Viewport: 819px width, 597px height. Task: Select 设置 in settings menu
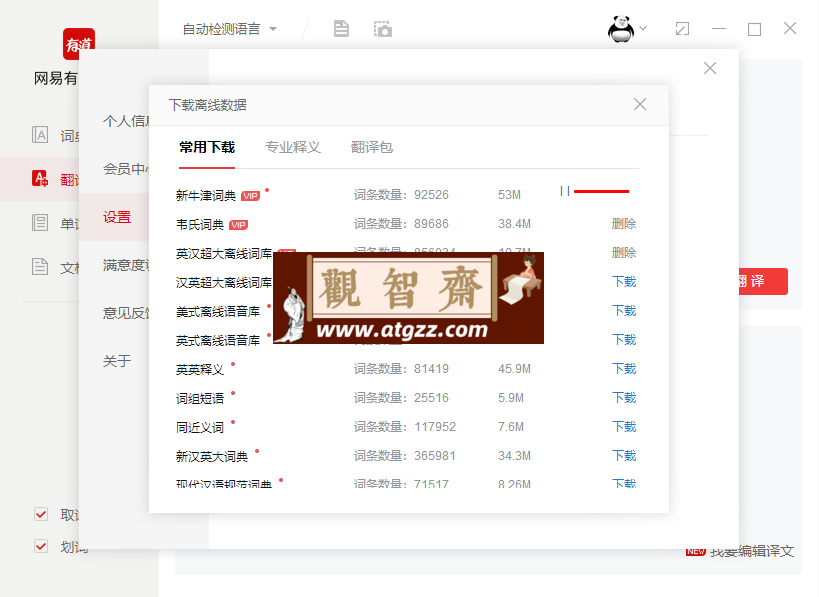coord(117,217)
